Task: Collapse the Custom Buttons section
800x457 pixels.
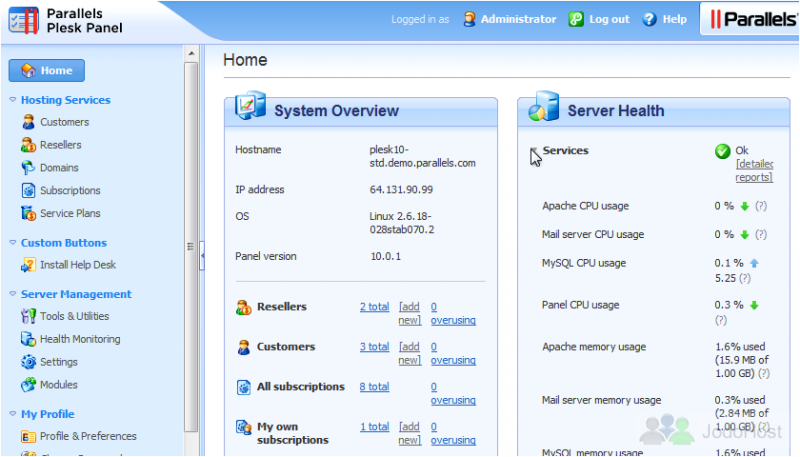Action: (x=13, y=243)
